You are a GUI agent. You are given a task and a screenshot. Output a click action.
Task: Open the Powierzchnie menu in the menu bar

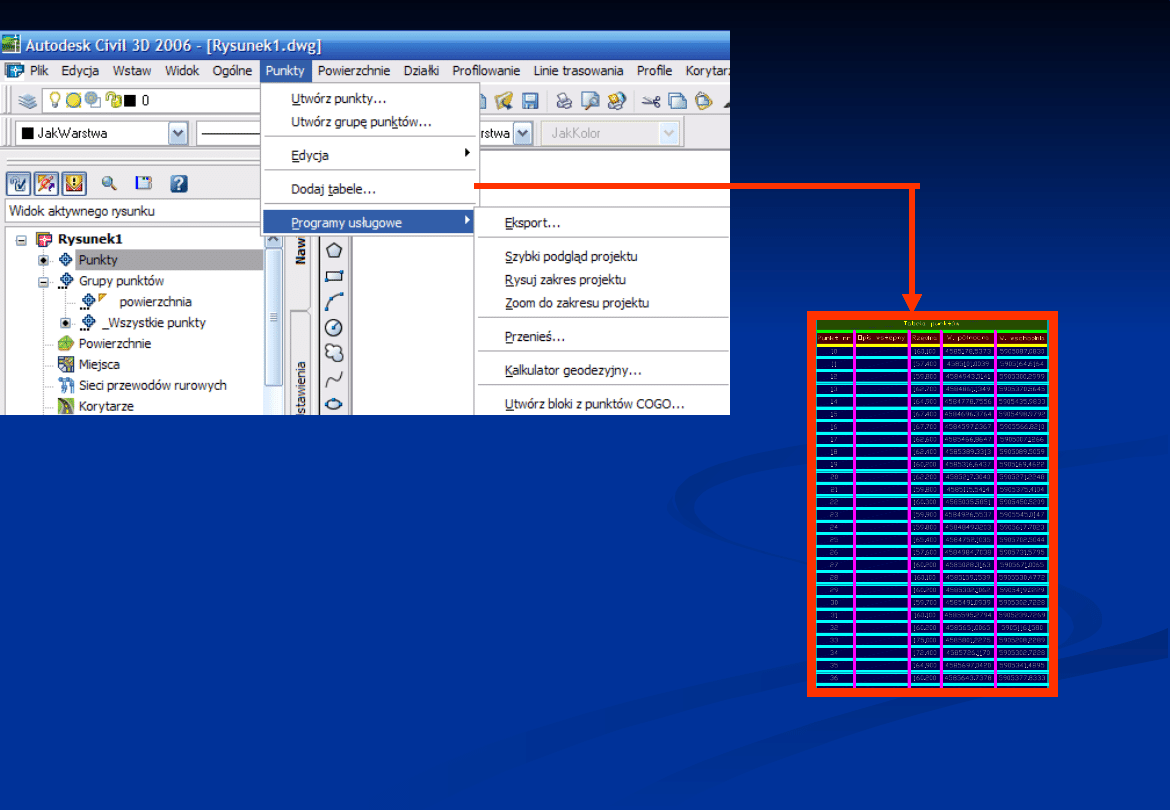pos(354,71)
